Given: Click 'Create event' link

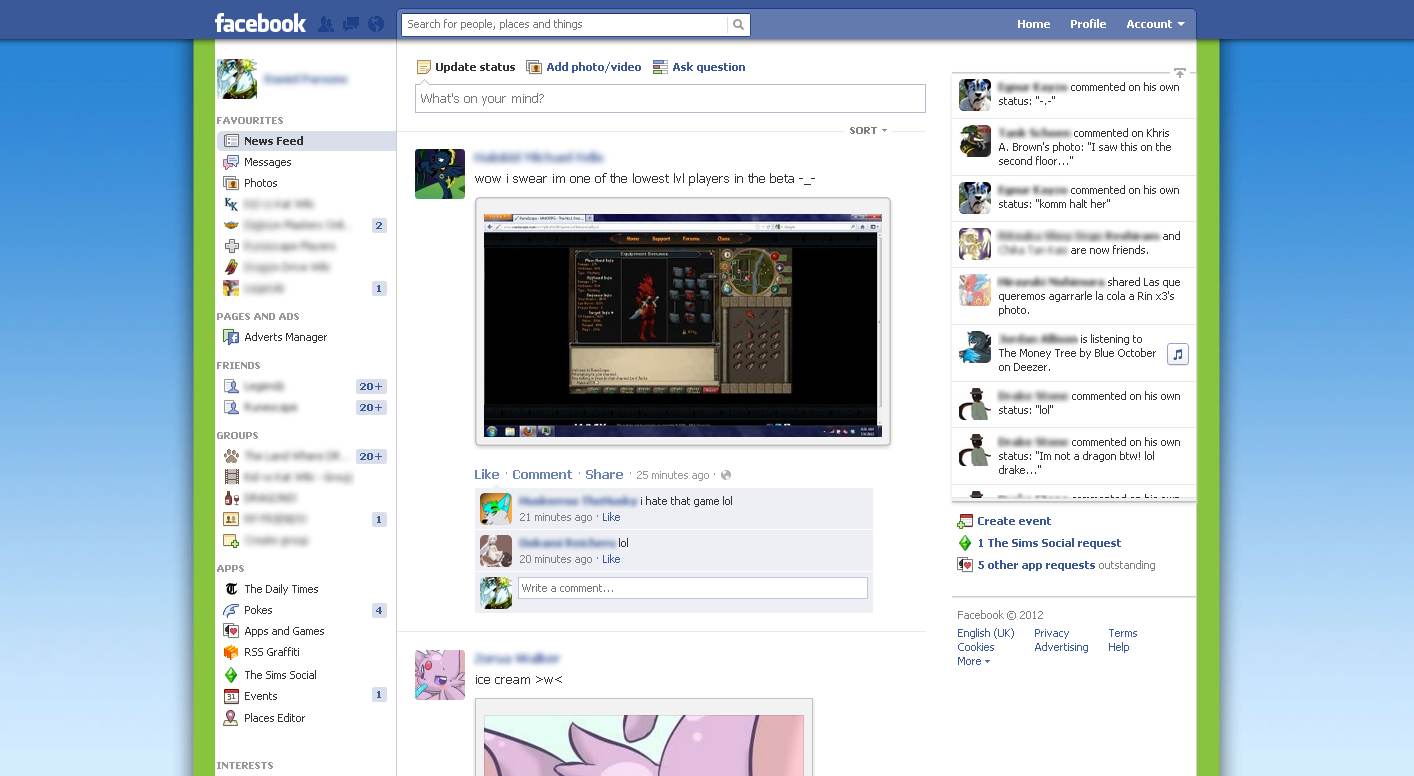Looking at the screenshot, I should pos(1014,521).
